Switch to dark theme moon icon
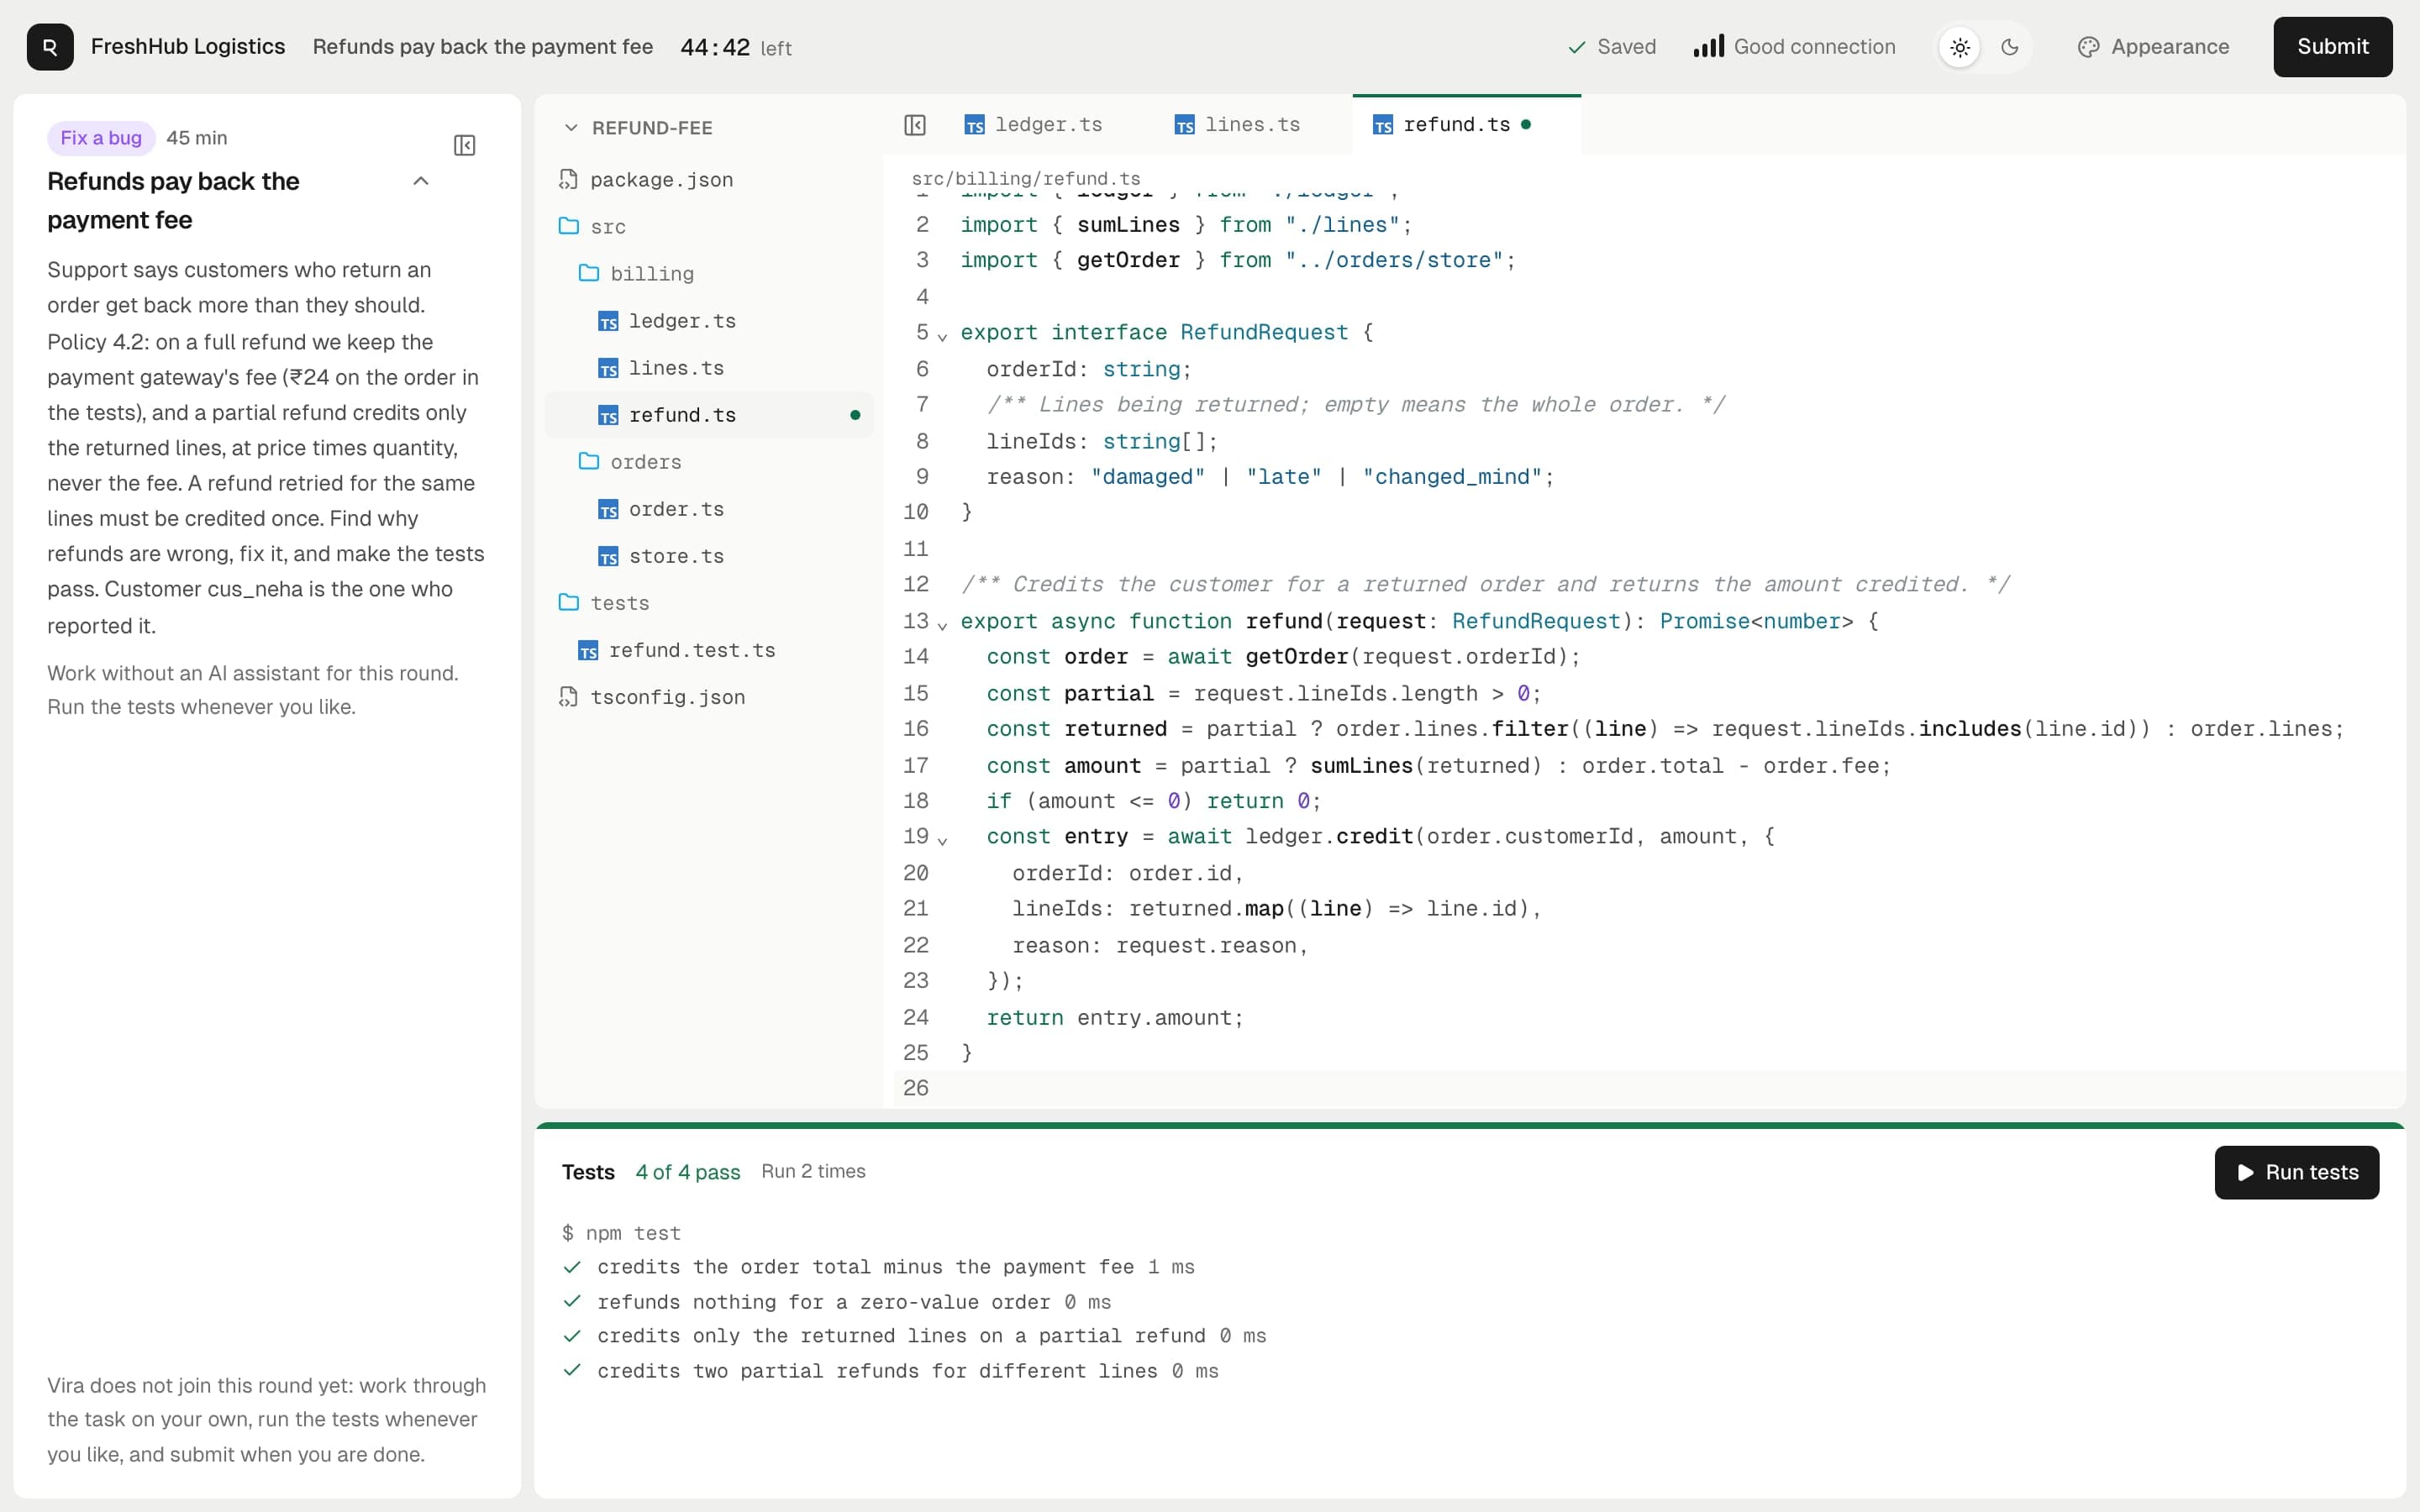 (2010, 47)
